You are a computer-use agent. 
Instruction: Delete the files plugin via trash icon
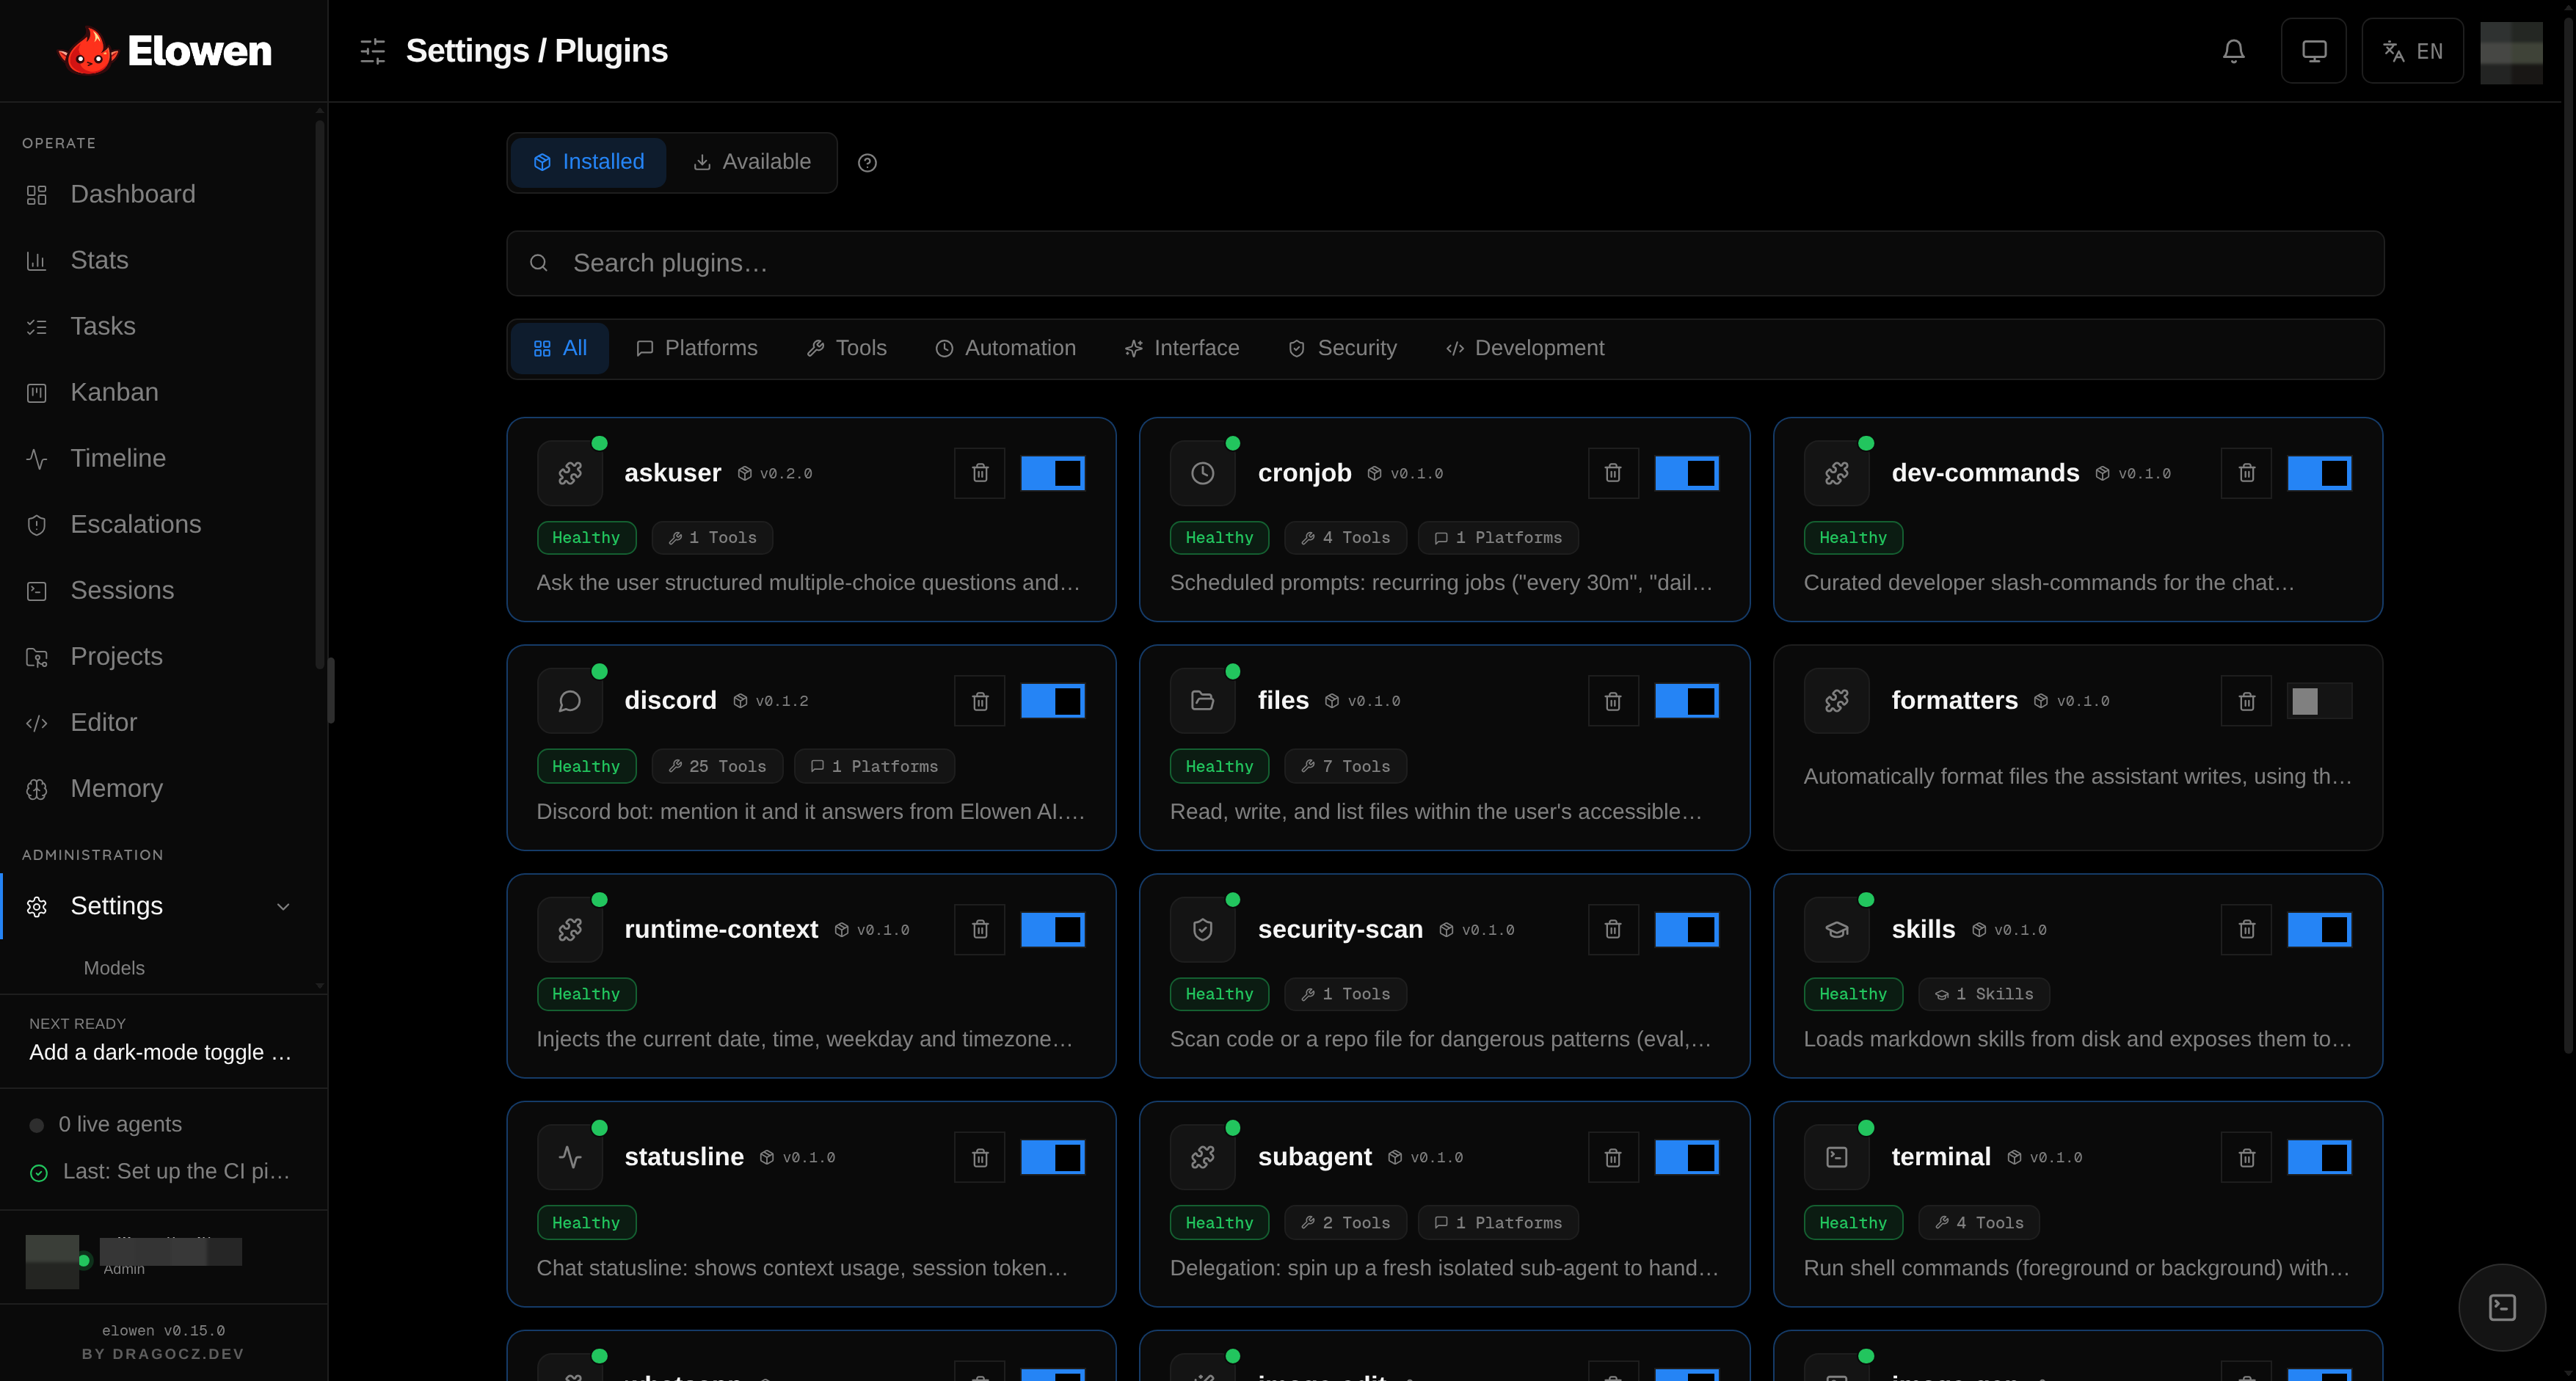(x=1613, y=701)
